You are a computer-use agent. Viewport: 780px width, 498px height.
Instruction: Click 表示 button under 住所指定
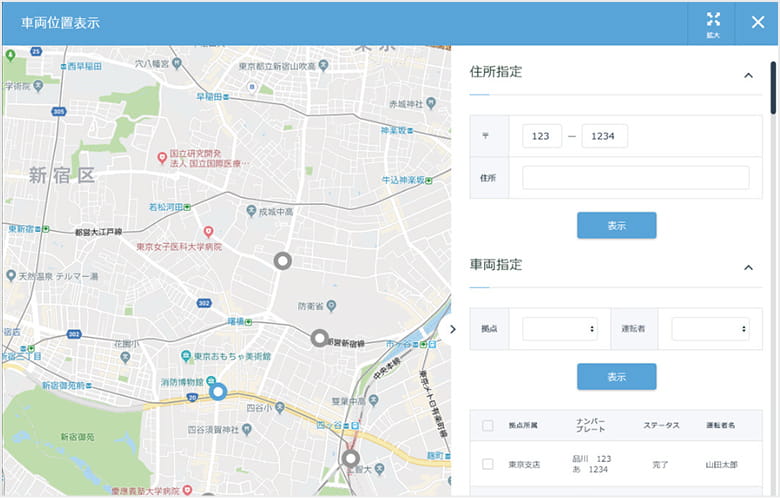point(616,225)
